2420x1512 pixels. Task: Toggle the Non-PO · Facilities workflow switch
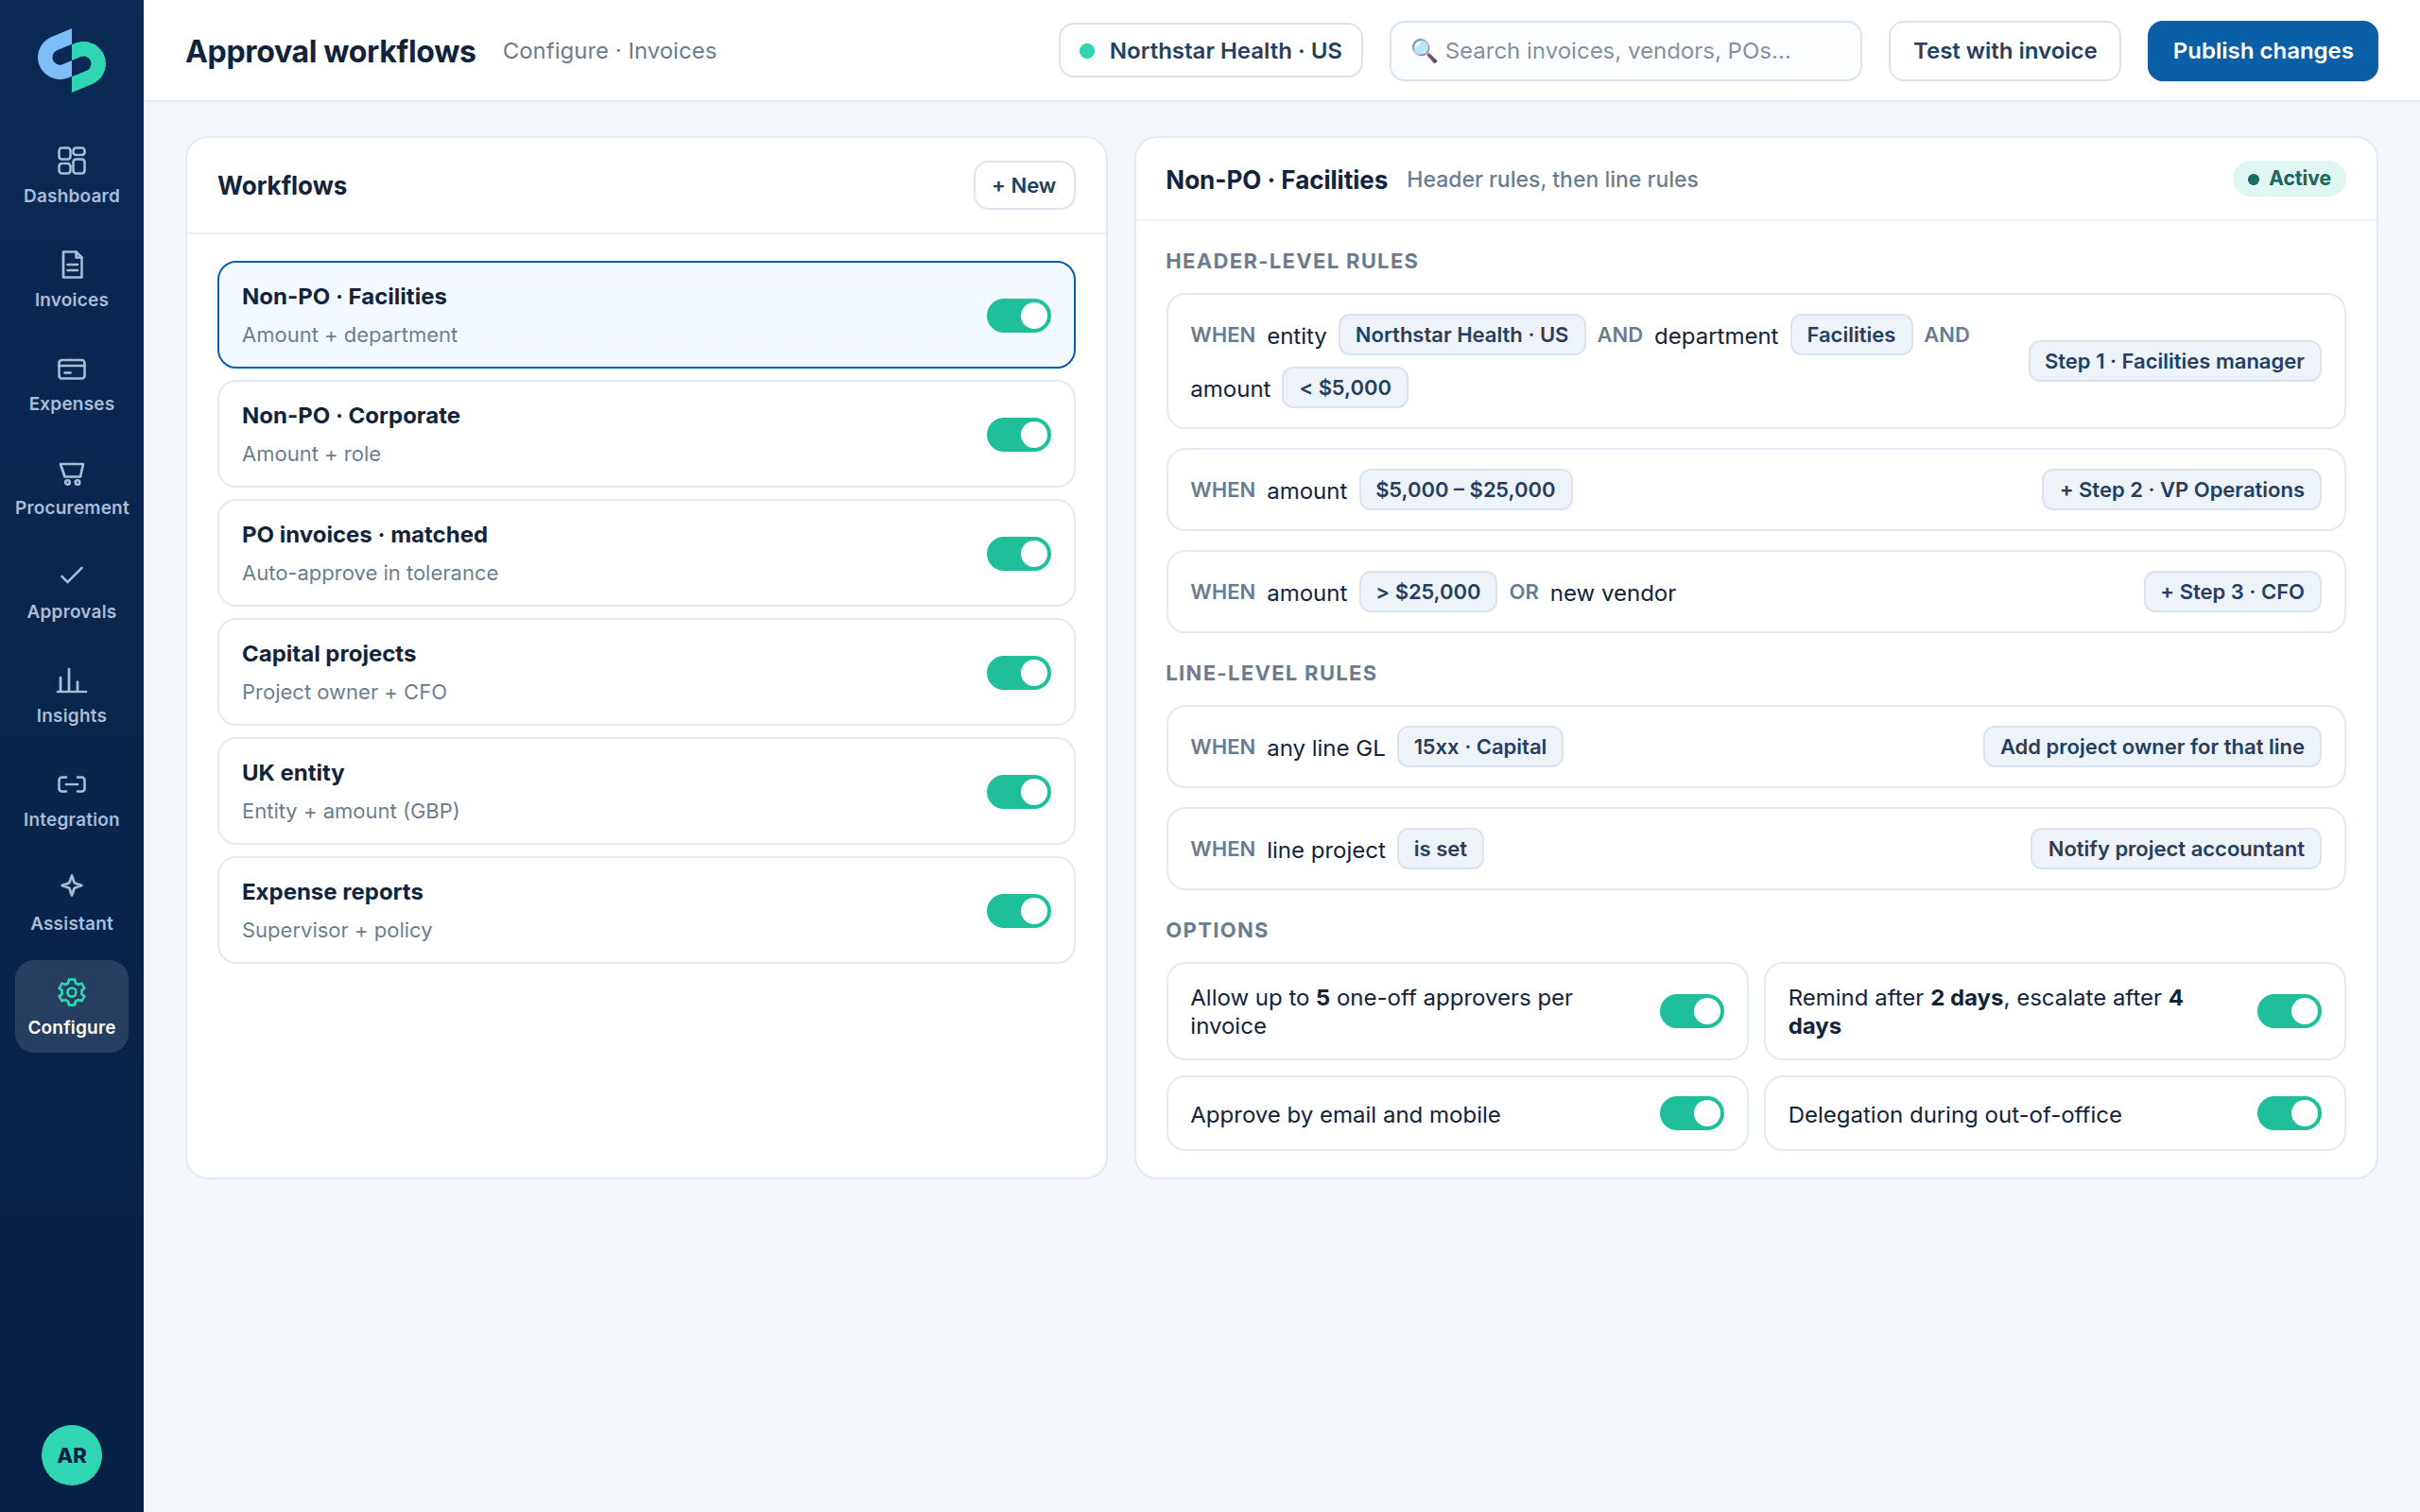pyautogui.click(x=1018, y=316)
